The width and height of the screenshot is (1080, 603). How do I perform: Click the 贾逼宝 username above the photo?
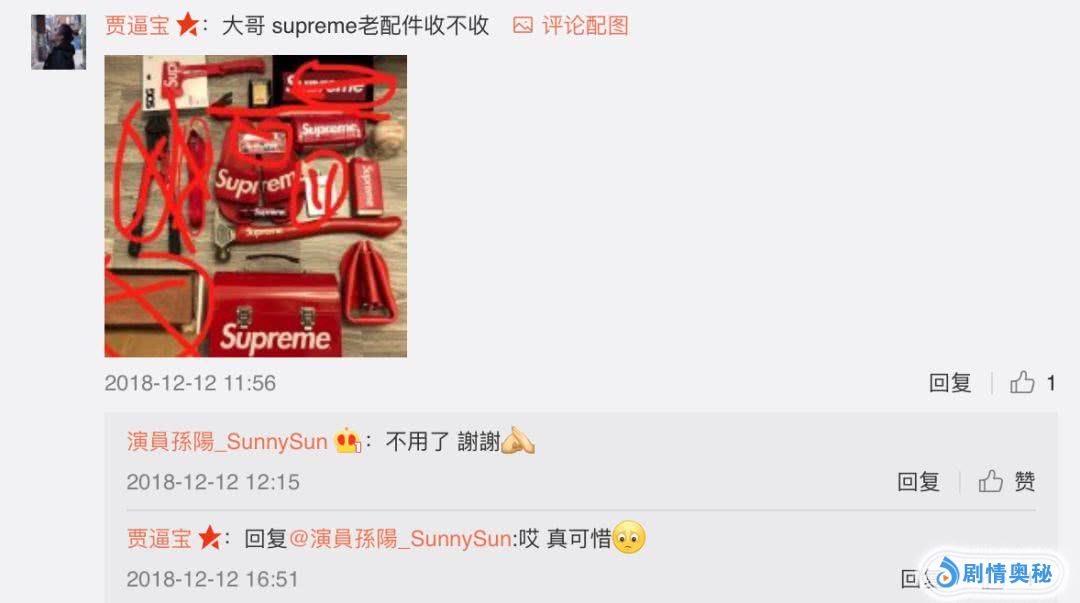[137, 25]
